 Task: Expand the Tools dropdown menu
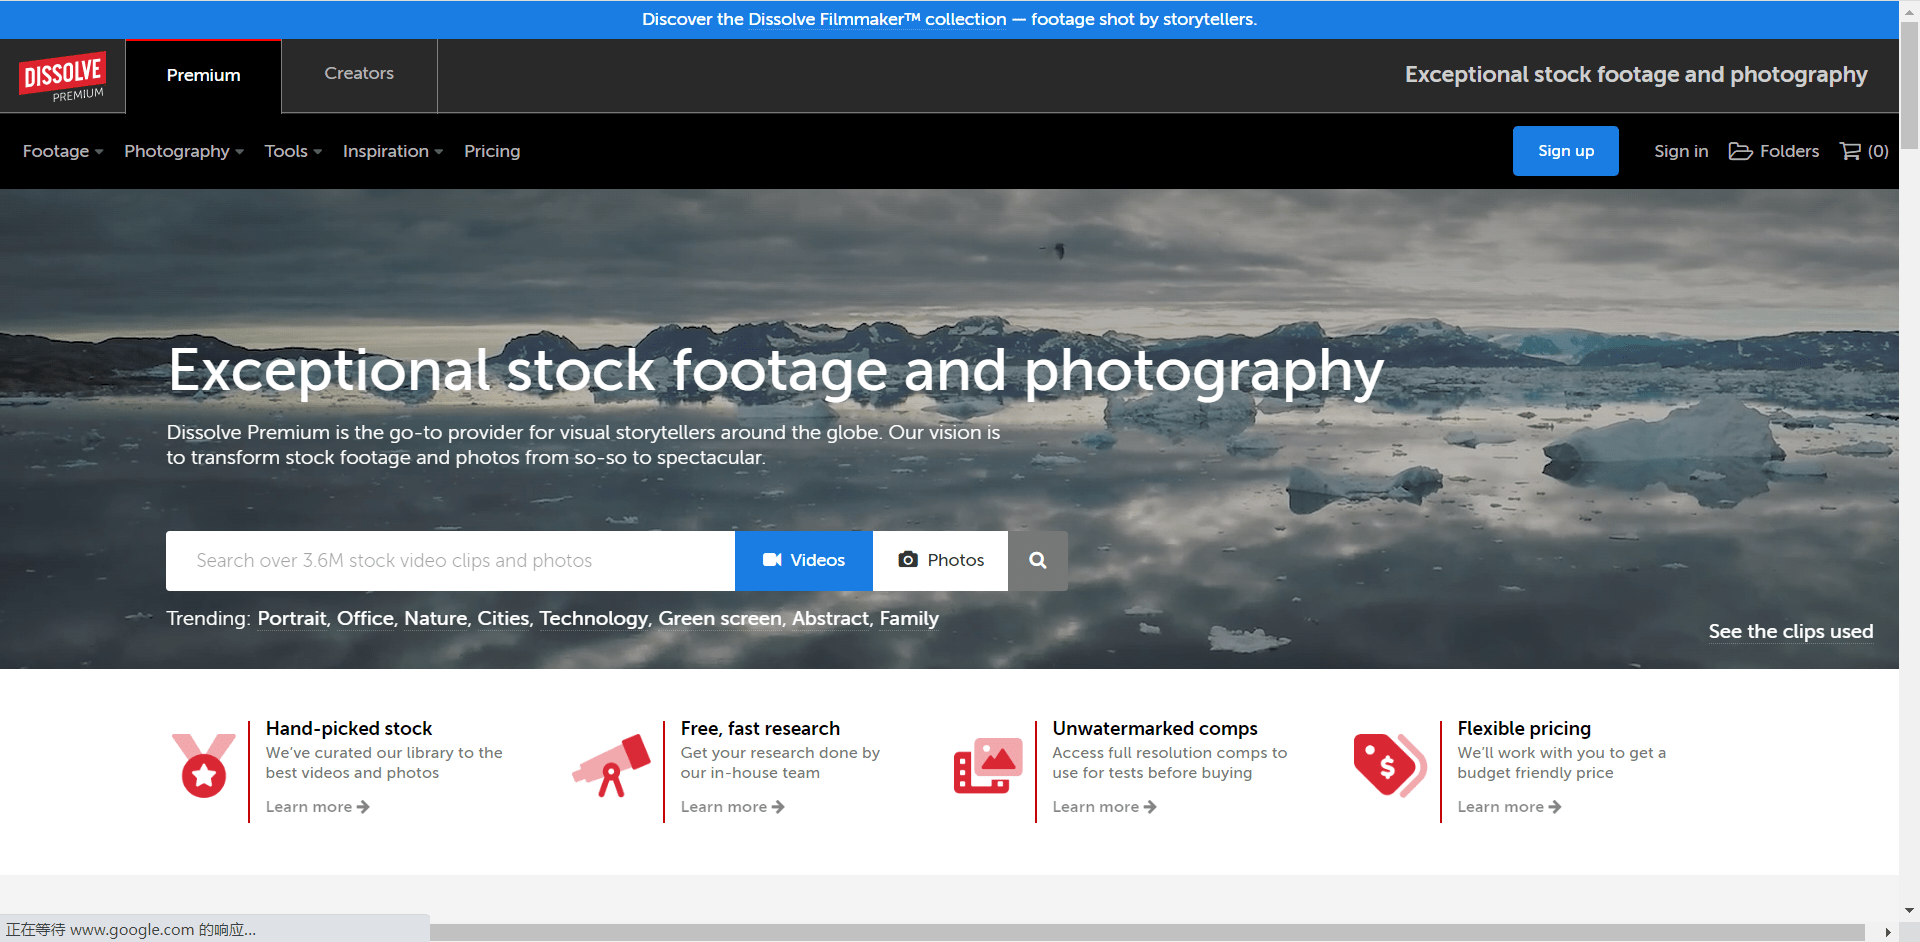(x=293, y=151)
